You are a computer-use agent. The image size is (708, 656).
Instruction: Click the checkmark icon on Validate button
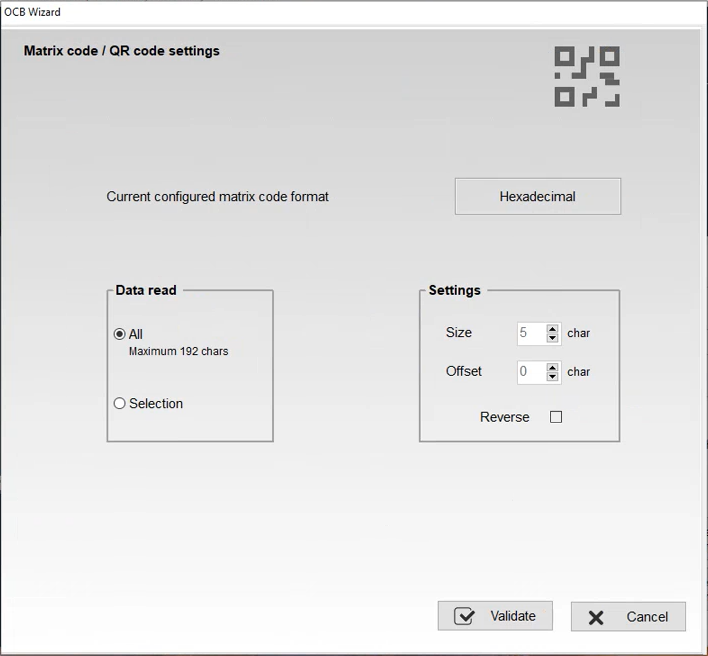coord(464,616)
